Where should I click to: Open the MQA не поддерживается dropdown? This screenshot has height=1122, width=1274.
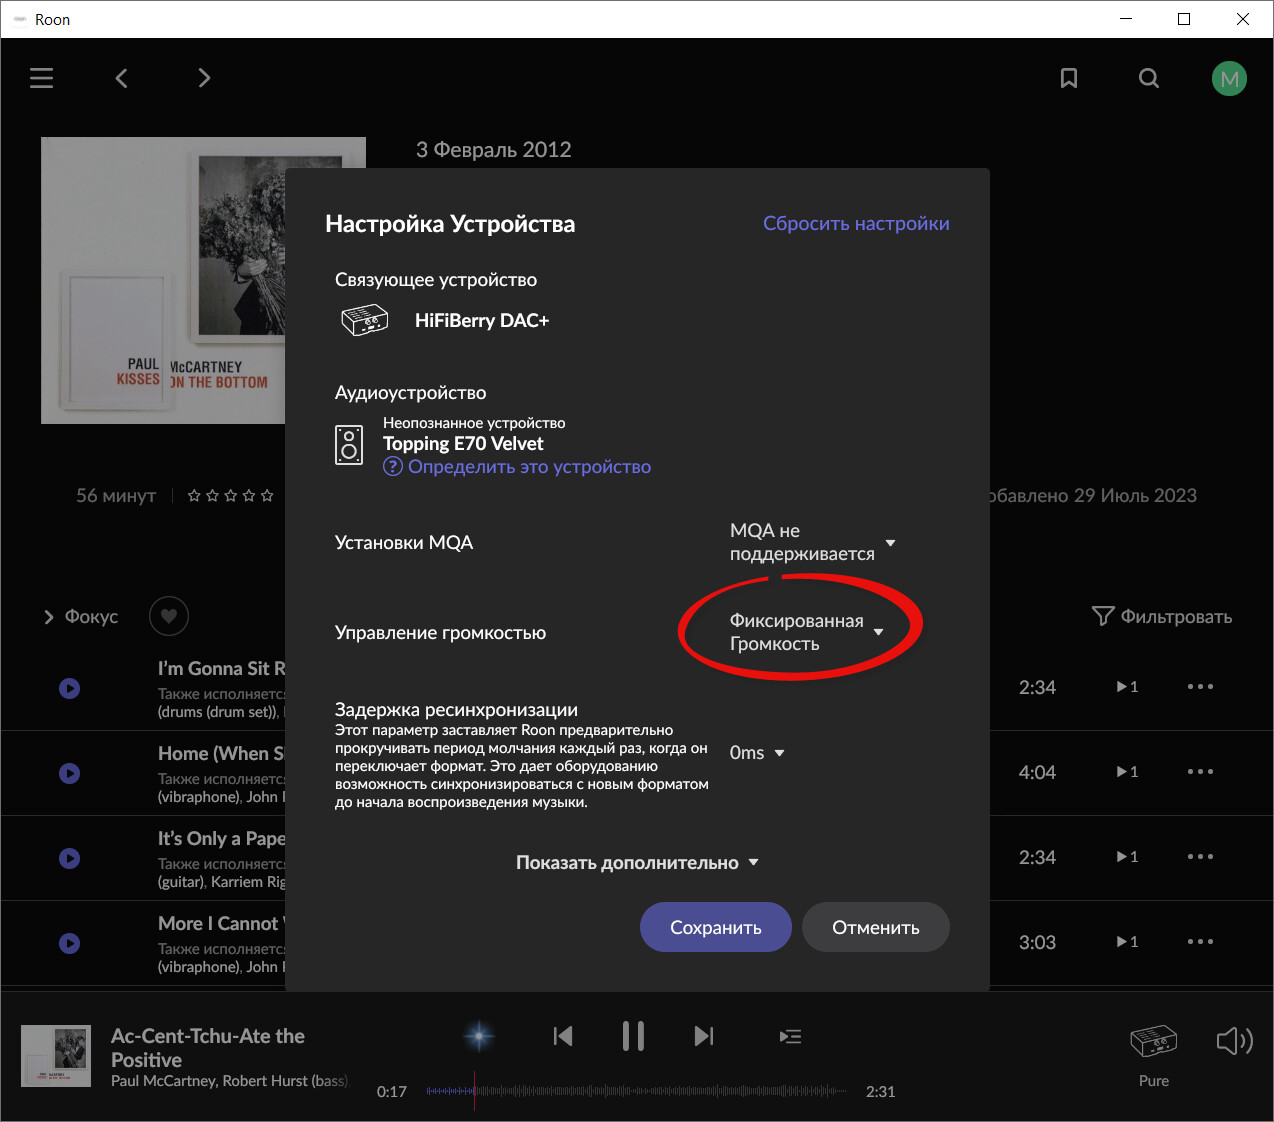point(812,542)
